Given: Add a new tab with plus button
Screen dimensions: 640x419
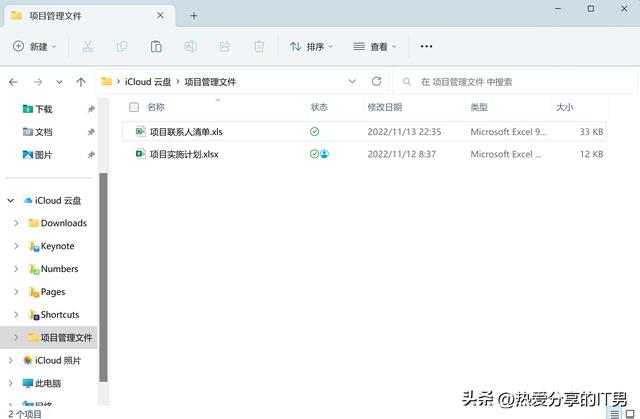Looking at the screenshot, I should coord(194,16).
